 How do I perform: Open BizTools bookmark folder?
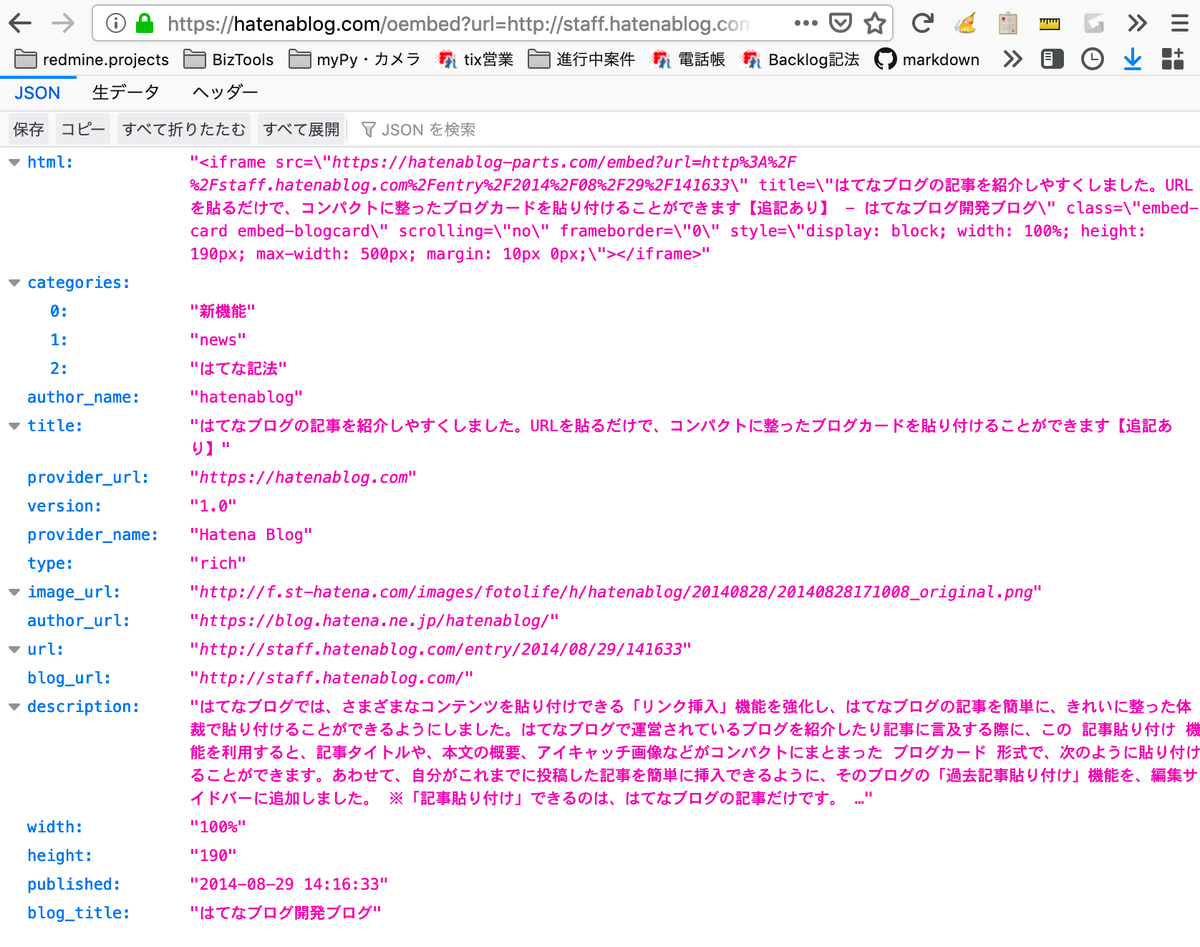pyautogui.click(x=229, y=59)
